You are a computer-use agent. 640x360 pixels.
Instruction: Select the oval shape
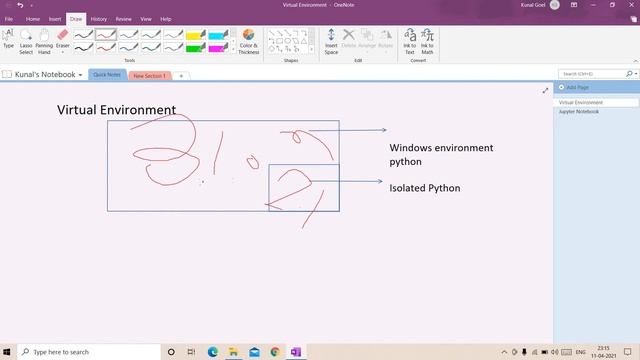(288, 41)
